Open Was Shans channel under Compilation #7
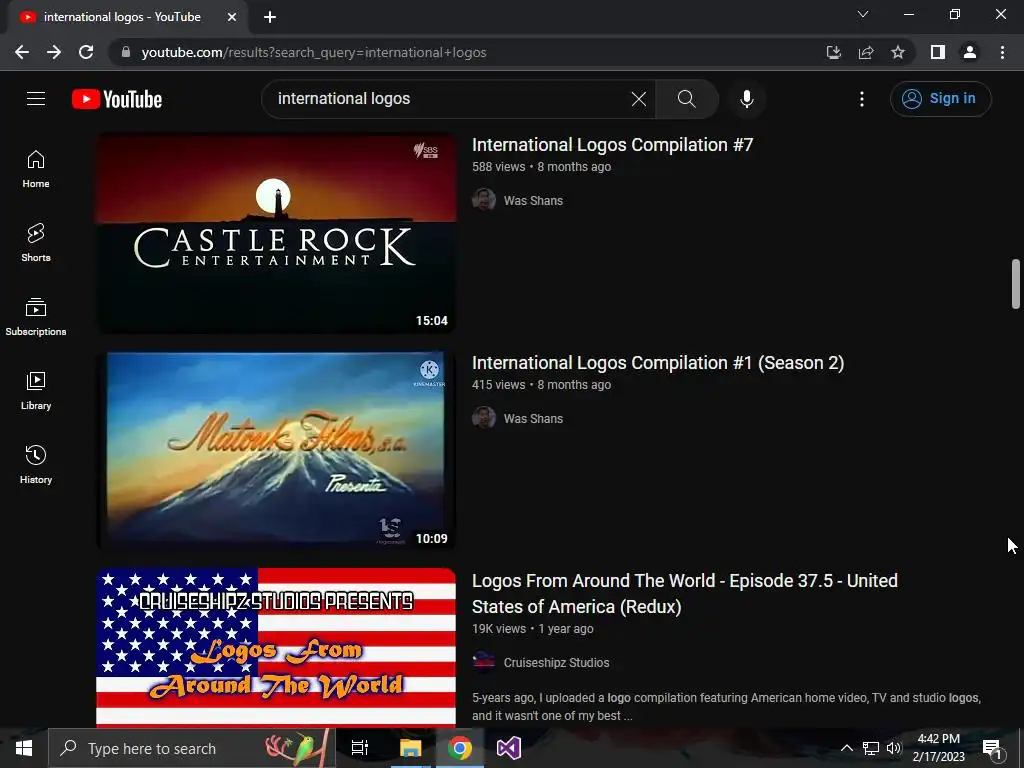Image resolution: width=1024 pixels, height=768 pixels. pos(533,200)
